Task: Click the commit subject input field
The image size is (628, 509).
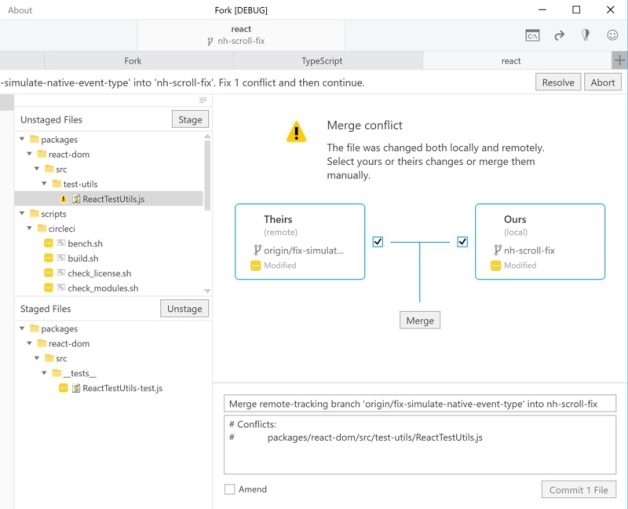Action: click(x=420, y=403)
